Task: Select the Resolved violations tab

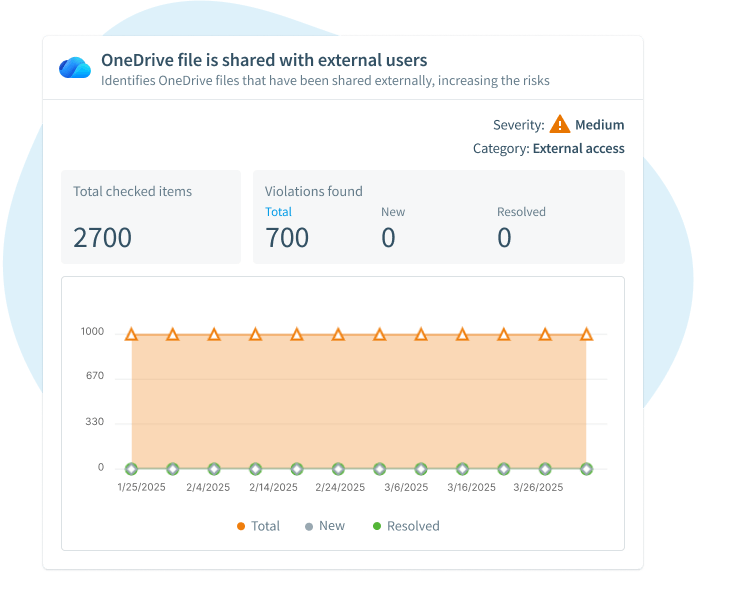Action: tap(521, 212)
